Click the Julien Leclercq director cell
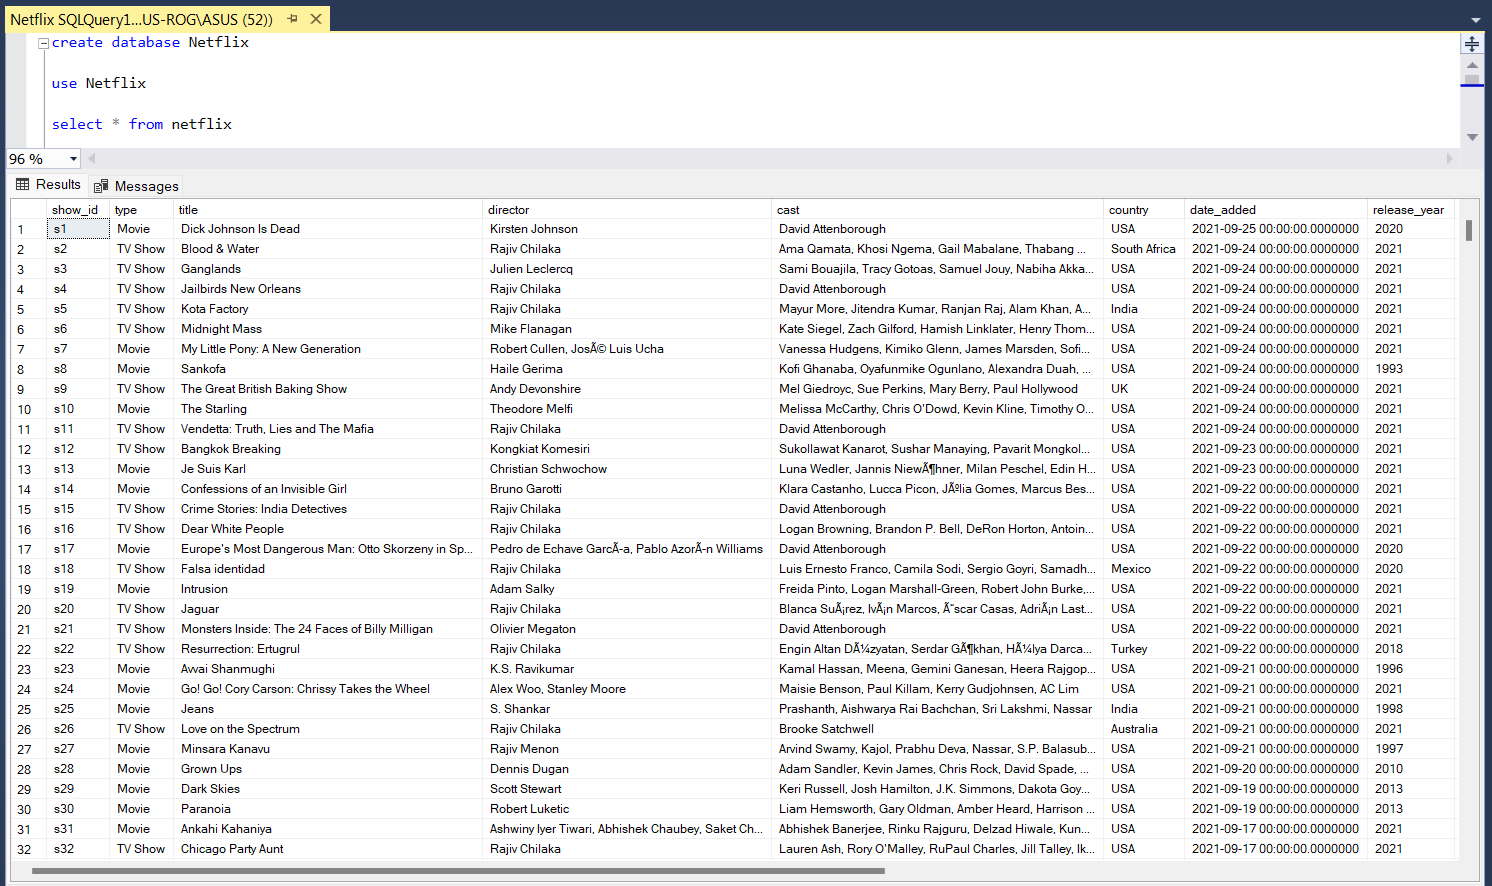Viewport: 1492px width, 886px height. point(627,269)
